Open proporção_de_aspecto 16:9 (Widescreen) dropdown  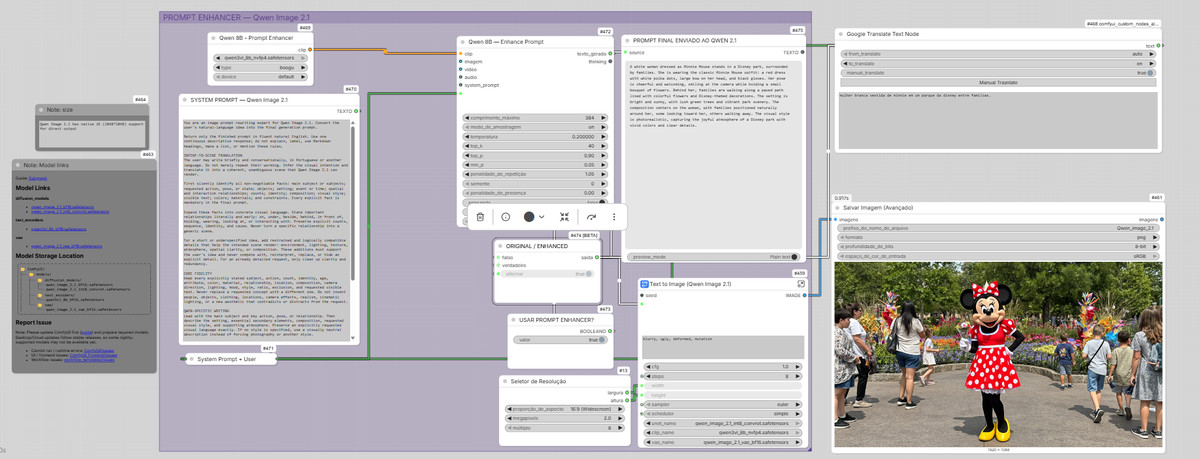pyautogui.click(x=567, y=410)
